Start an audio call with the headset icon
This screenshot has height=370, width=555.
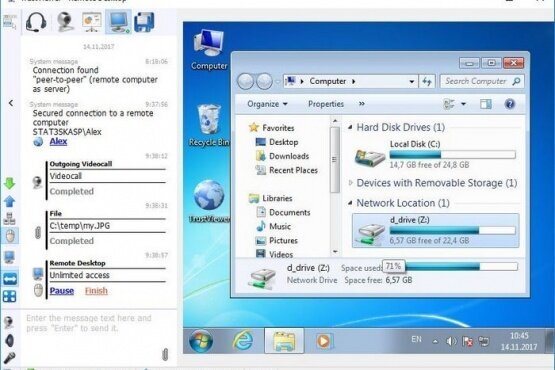(36, 22)
